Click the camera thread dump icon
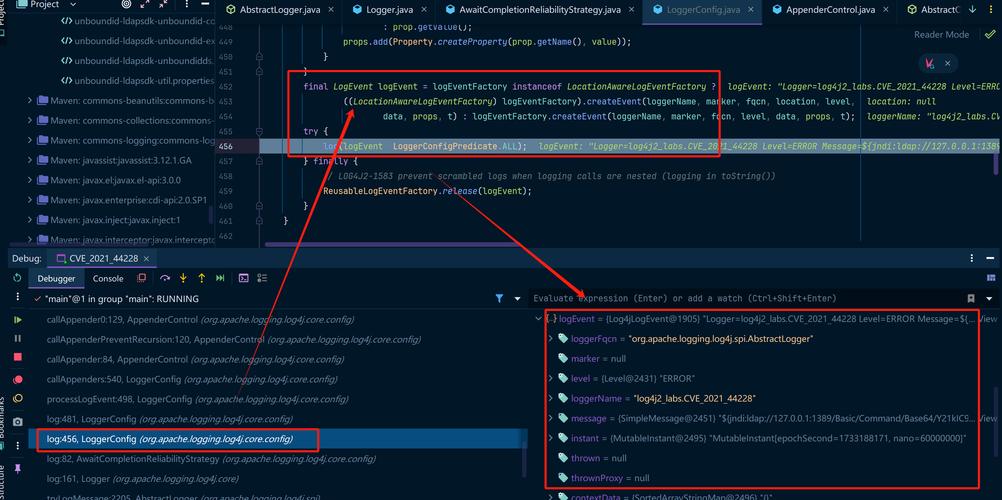1002x500 pixels. point(17,422)
